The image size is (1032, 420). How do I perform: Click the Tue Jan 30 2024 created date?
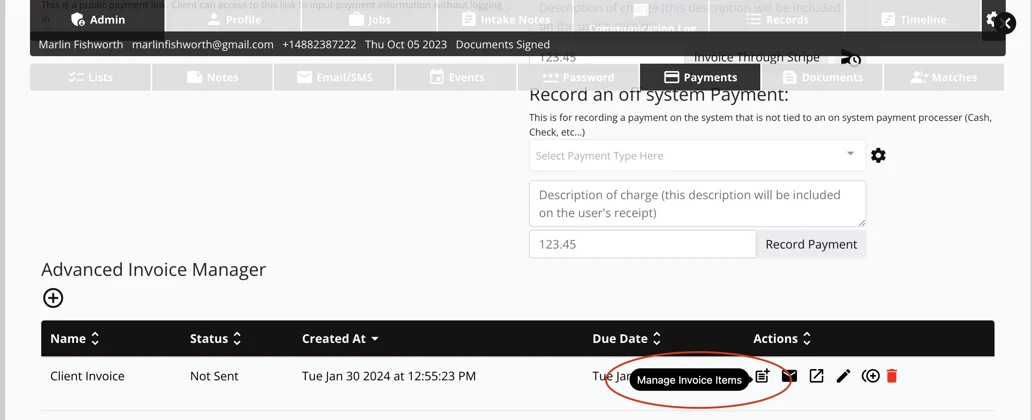(388, 376)
